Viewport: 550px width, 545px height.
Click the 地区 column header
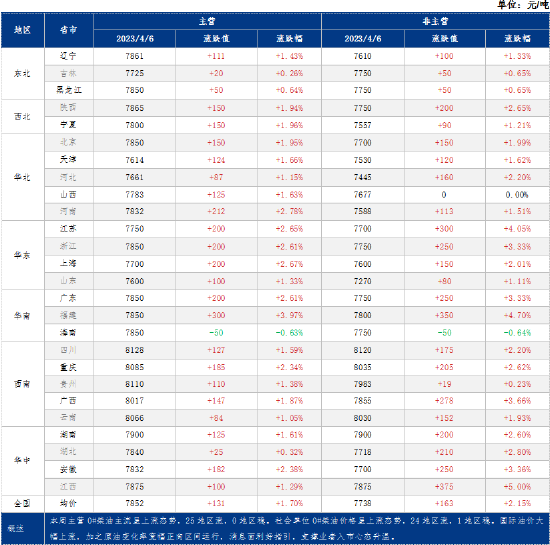click(22, 30)
